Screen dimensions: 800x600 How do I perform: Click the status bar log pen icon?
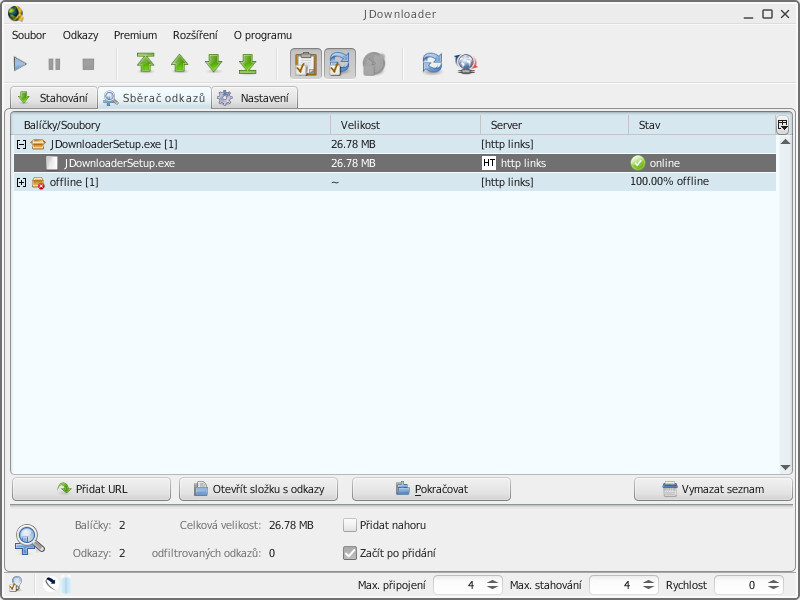[51, 584]
